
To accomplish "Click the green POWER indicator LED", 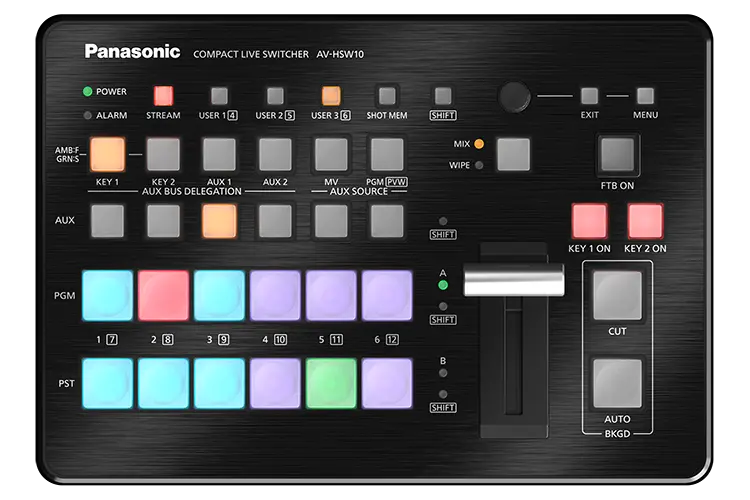I will pyautogui.click(x=88, y=91).
